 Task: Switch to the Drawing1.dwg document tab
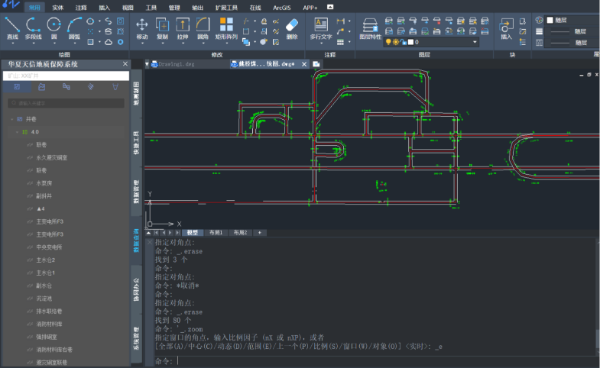[x=176, y=64]
